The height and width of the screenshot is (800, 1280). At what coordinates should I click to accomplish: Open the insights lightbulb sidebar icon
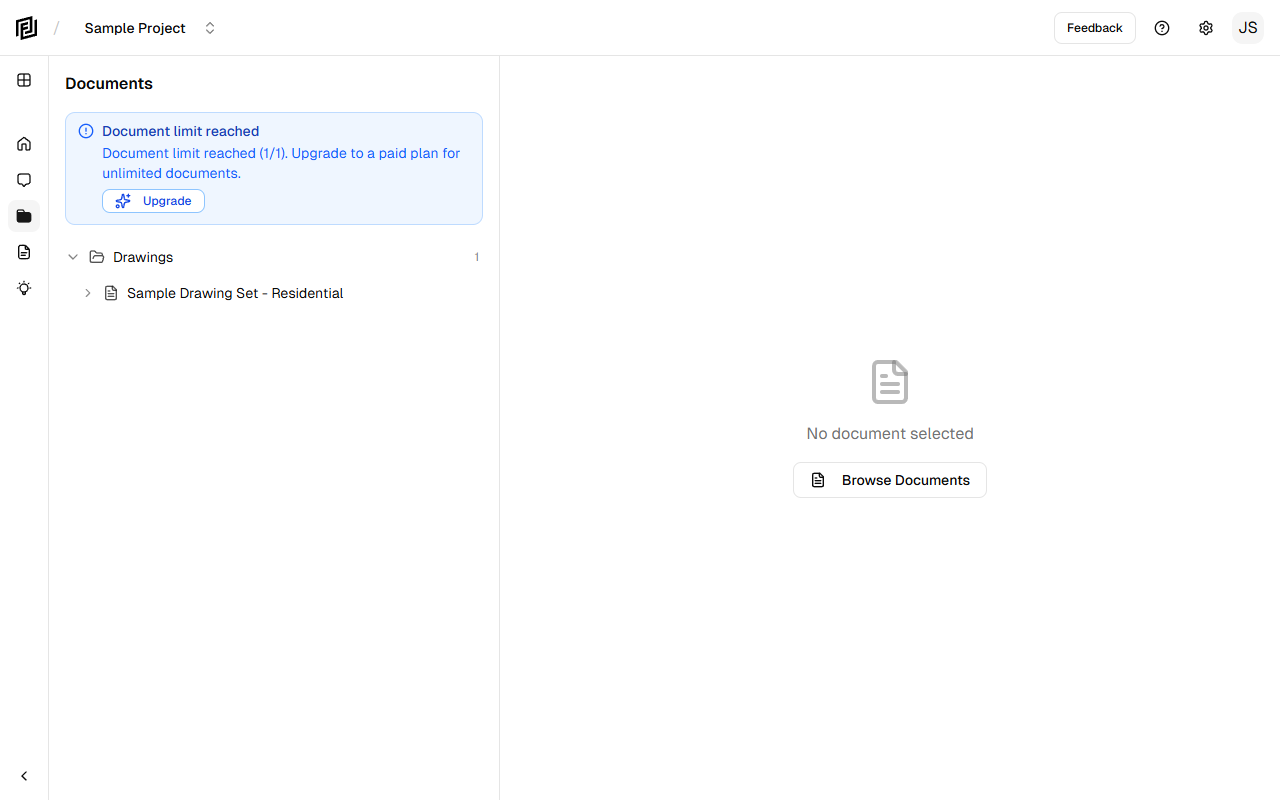pyautogui.click(x=24, y=288)
